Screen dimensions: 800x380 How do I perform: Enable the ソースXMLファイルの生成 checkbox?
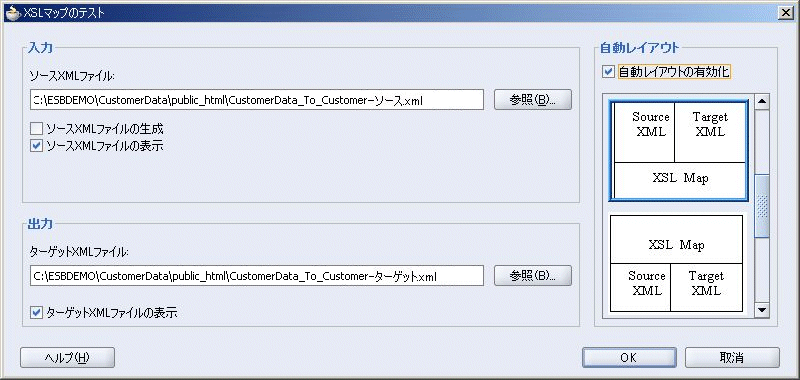click(36, 129)
